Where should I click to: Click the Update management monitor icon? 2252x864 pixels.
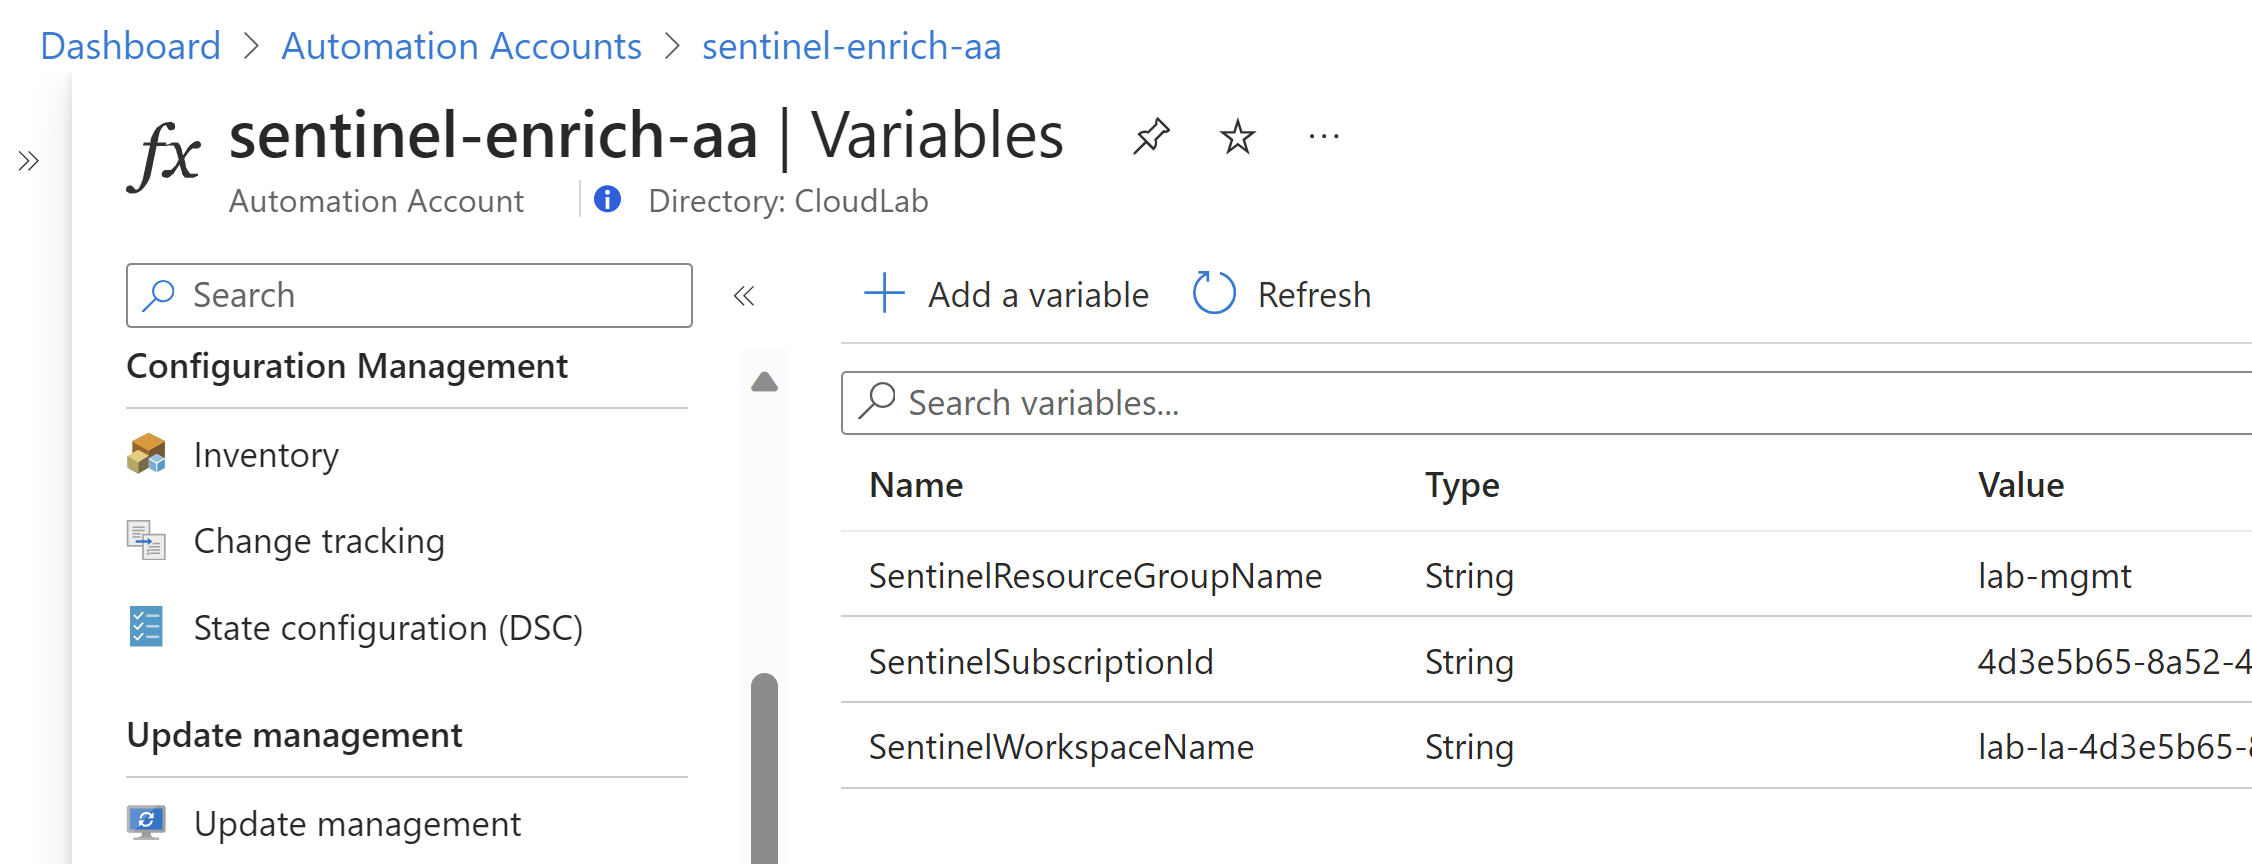click(147, 823)
